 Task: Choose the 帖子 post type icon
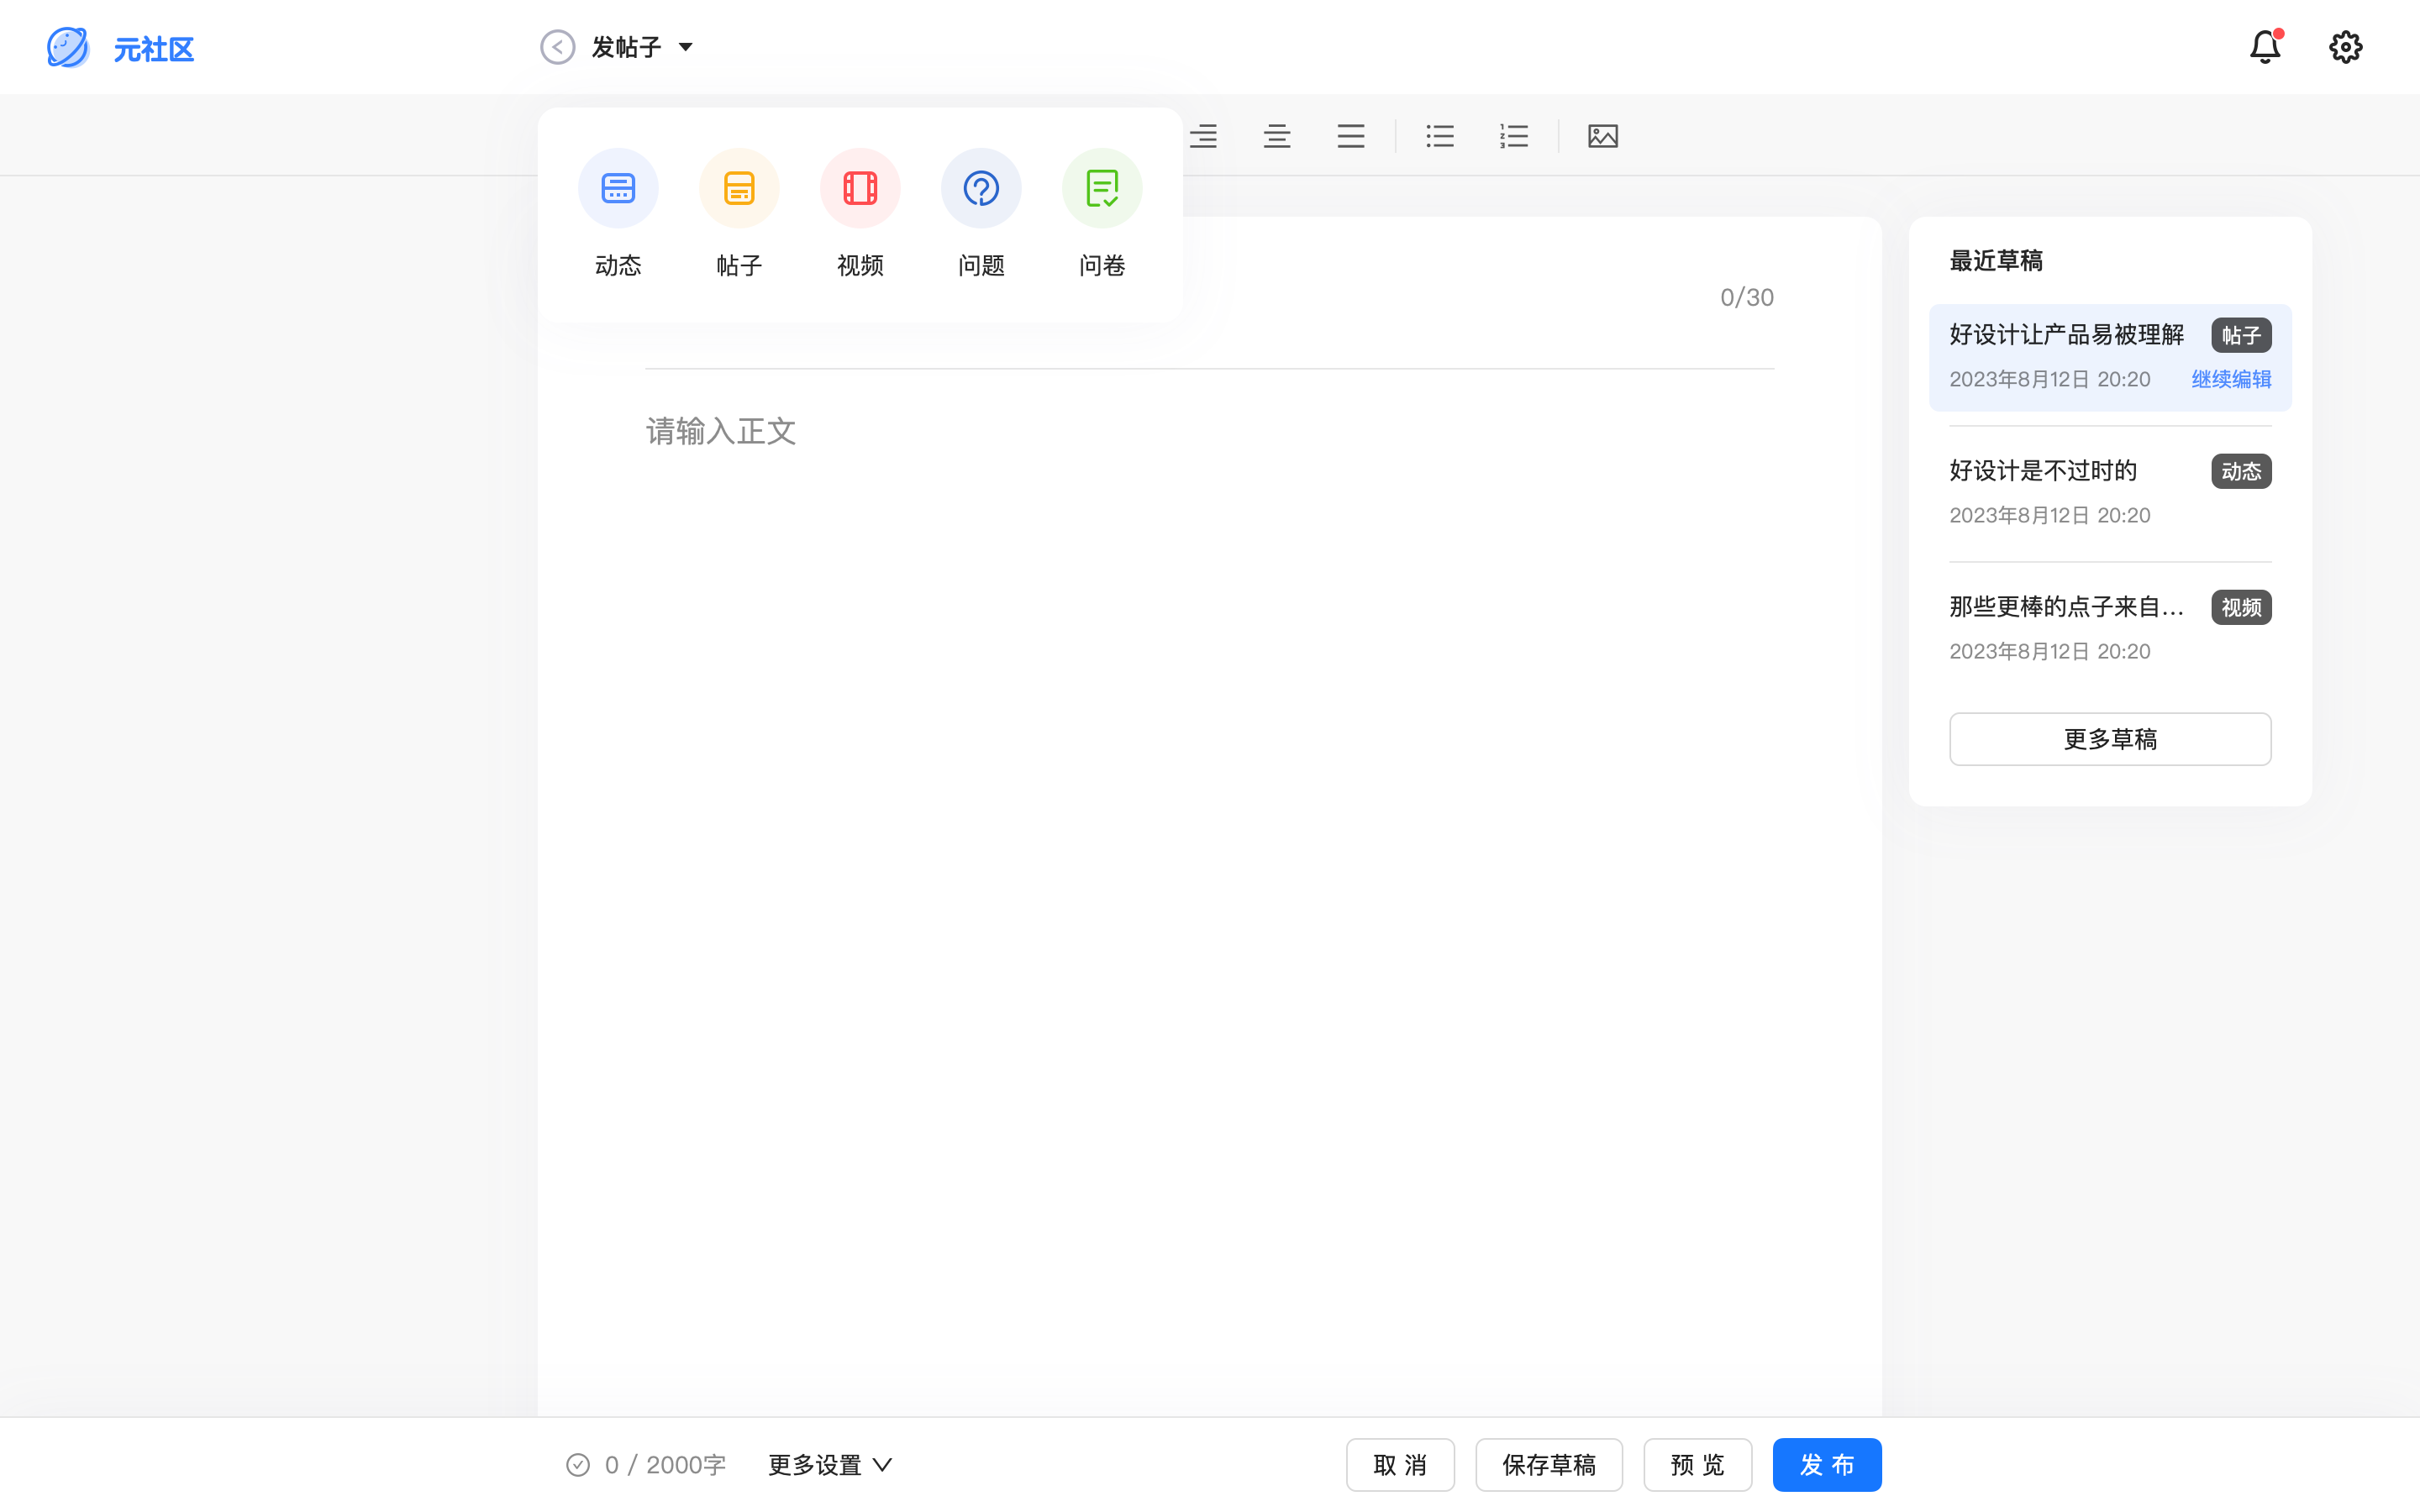pos(739,188)
